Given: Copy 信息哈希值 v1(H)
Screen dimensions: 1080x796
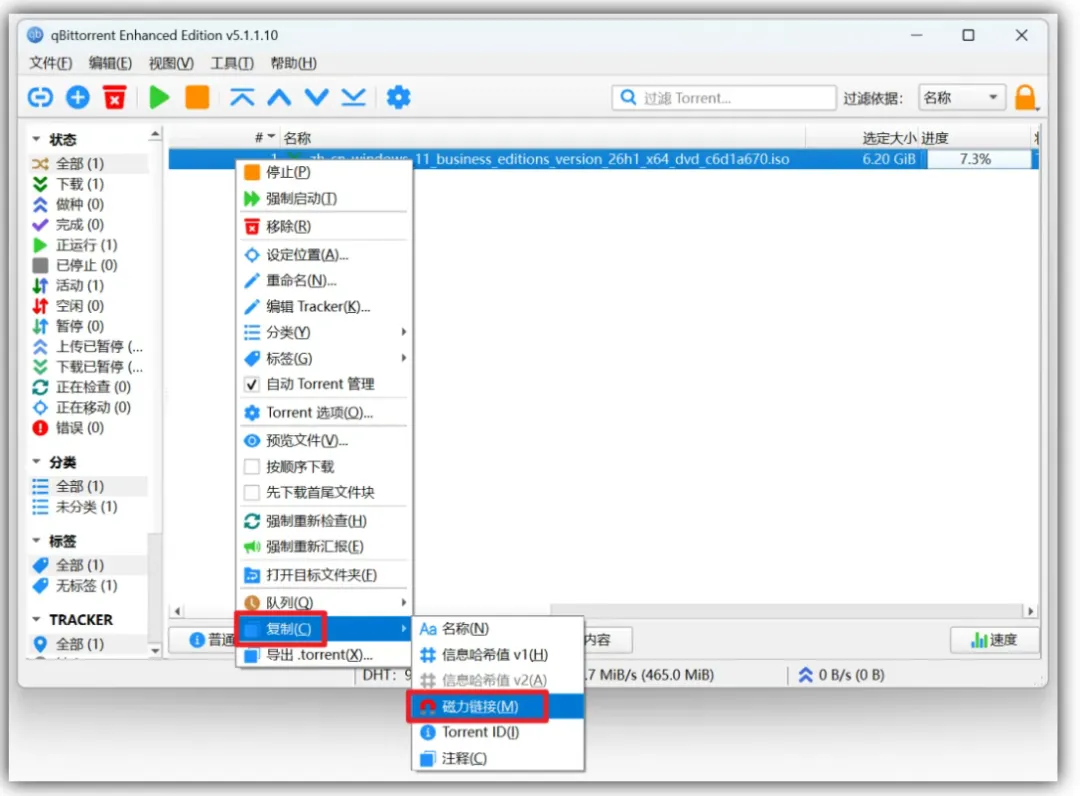Looking at the screenshot, I should pyautogui.click(x=497, y=655).
